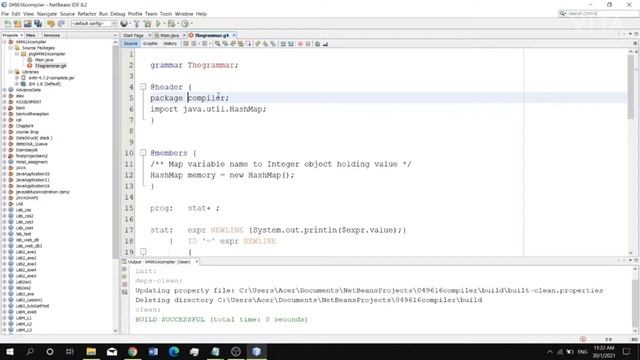Open the Run Project dropdown arrow
Screen dimensions: 640x360
[164, 24]
